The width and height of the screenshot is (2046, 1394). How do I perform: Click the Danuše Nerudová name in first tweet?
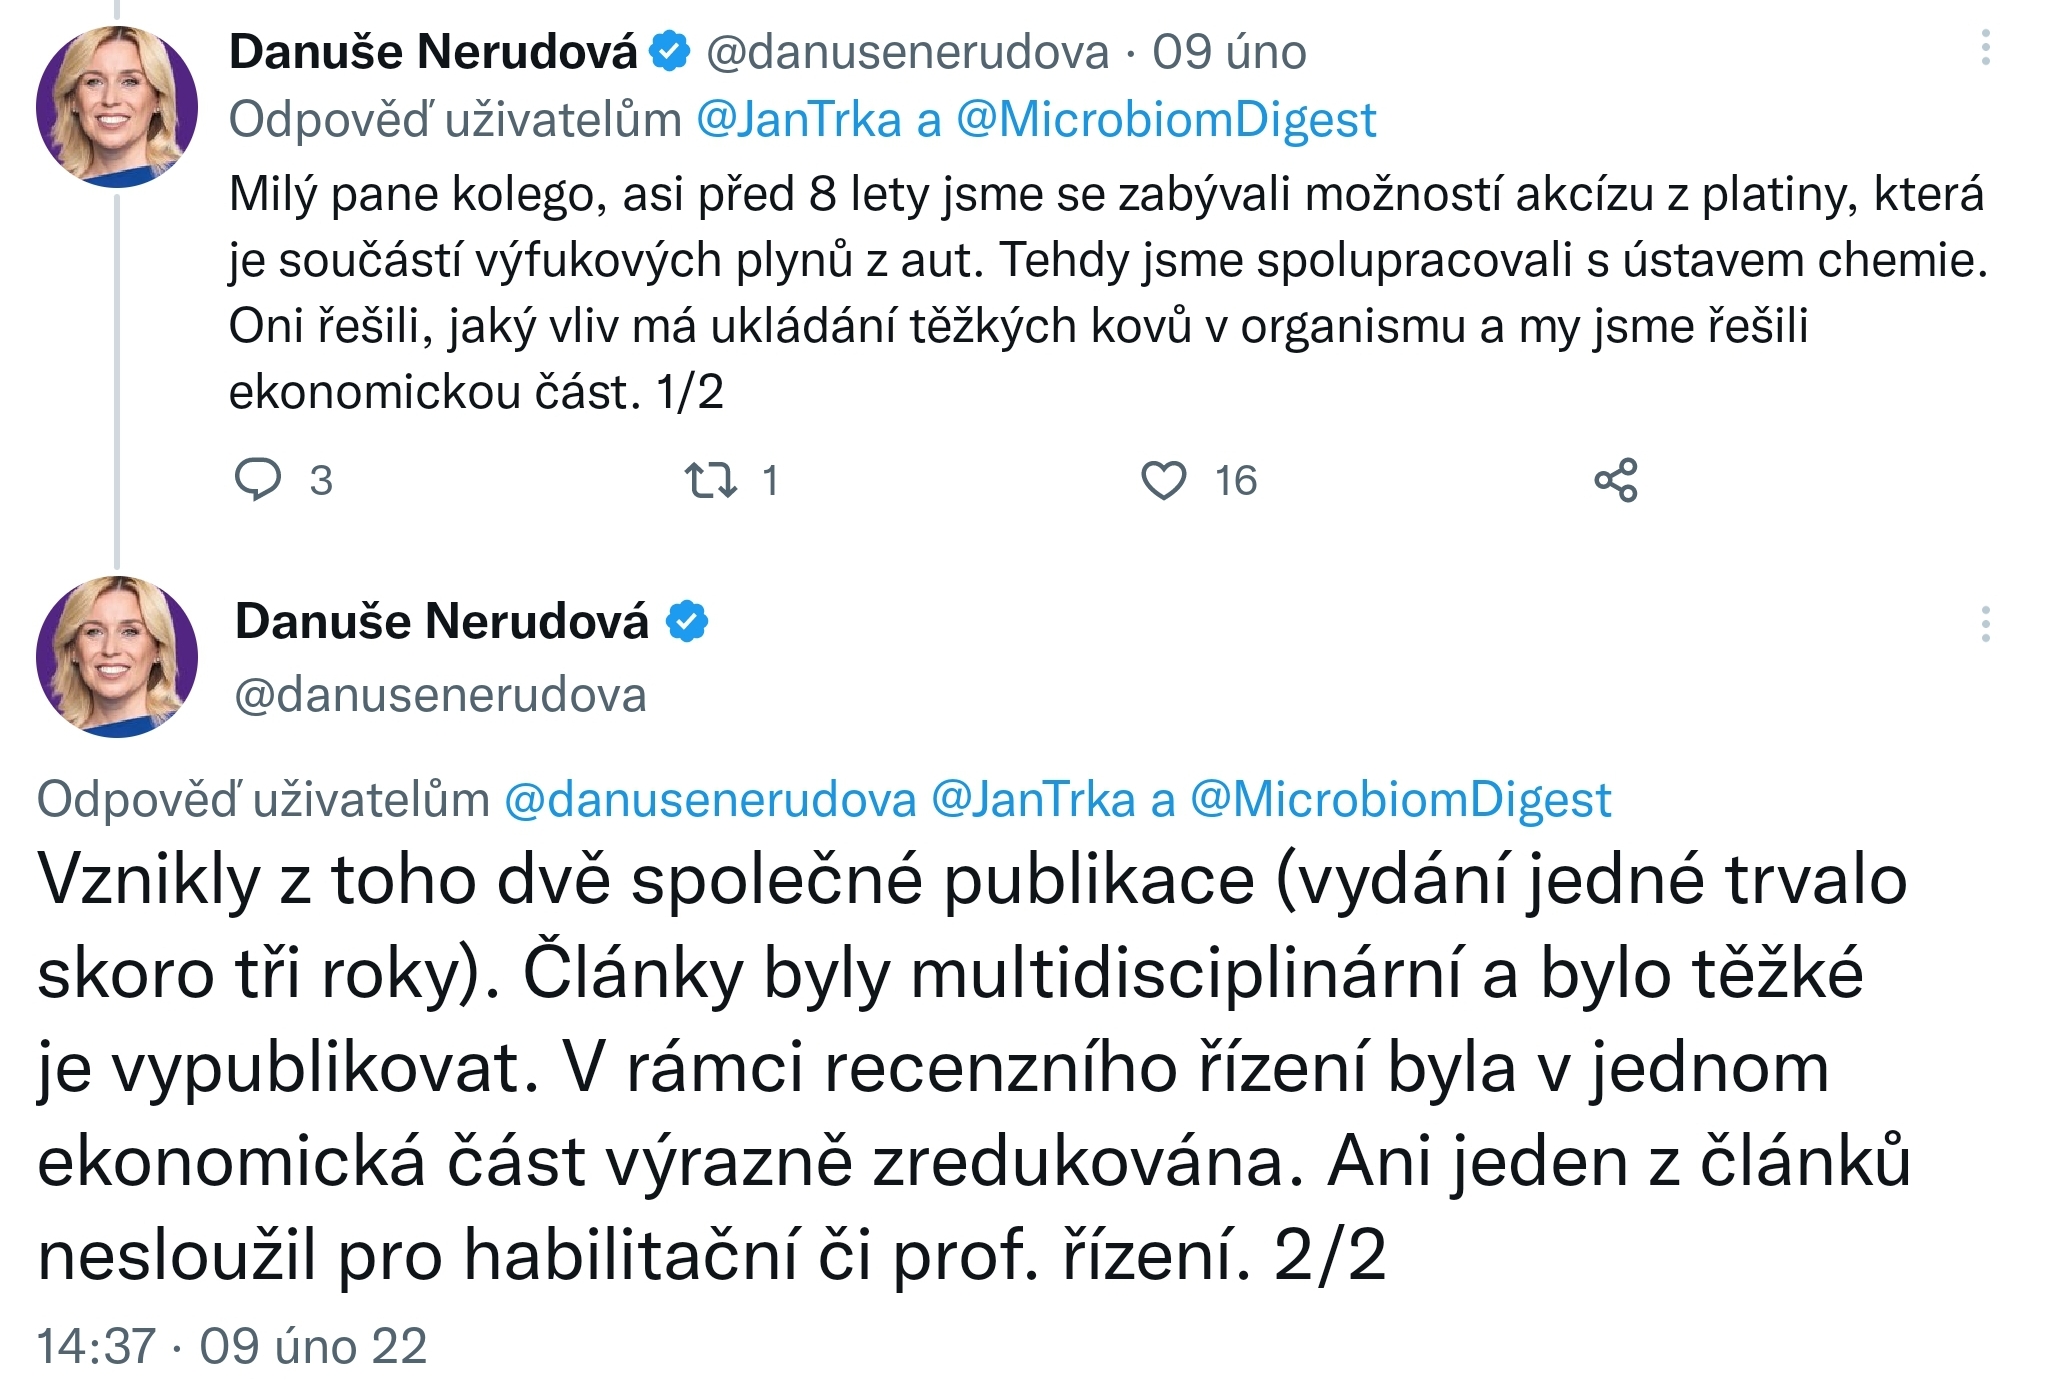(x=433, y=51)
